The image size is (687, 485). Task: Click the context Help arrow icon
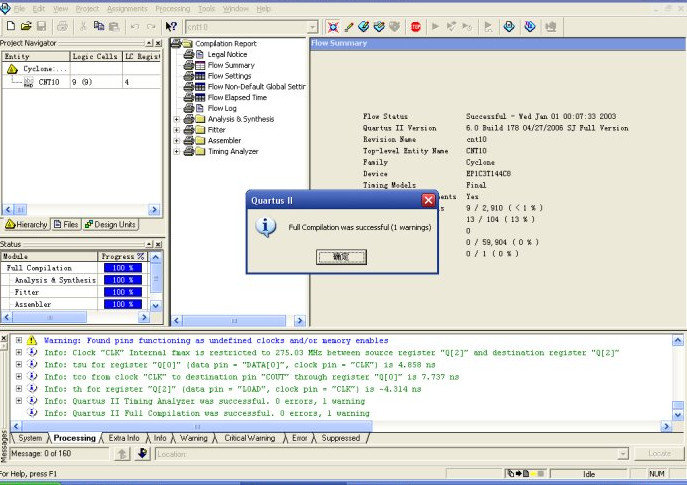tap(171, 27)
